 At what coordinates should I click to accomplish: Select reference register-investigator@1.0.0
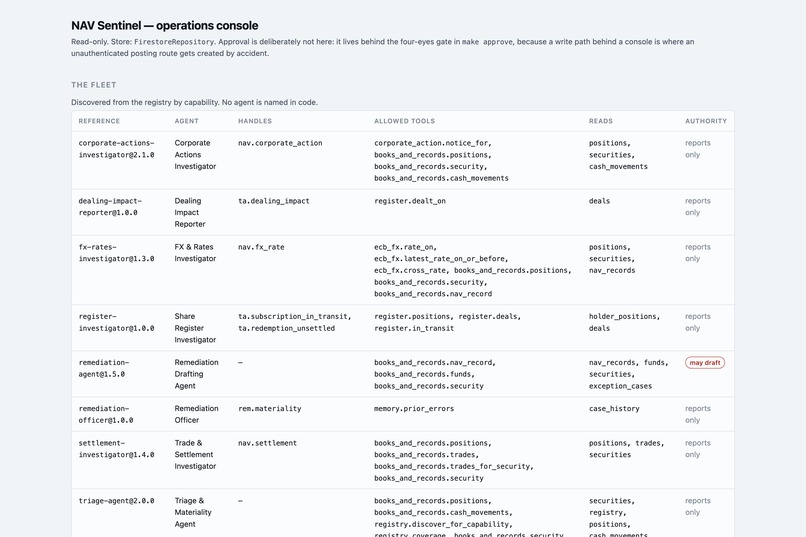click(117, 322)
